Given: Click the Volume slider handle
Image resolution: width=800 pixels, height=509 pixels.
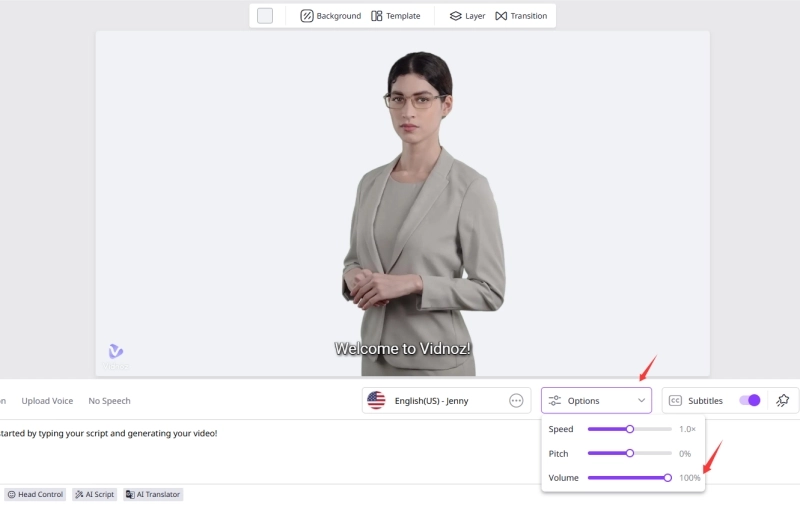Looking at the screenshot, I should 668,478.
